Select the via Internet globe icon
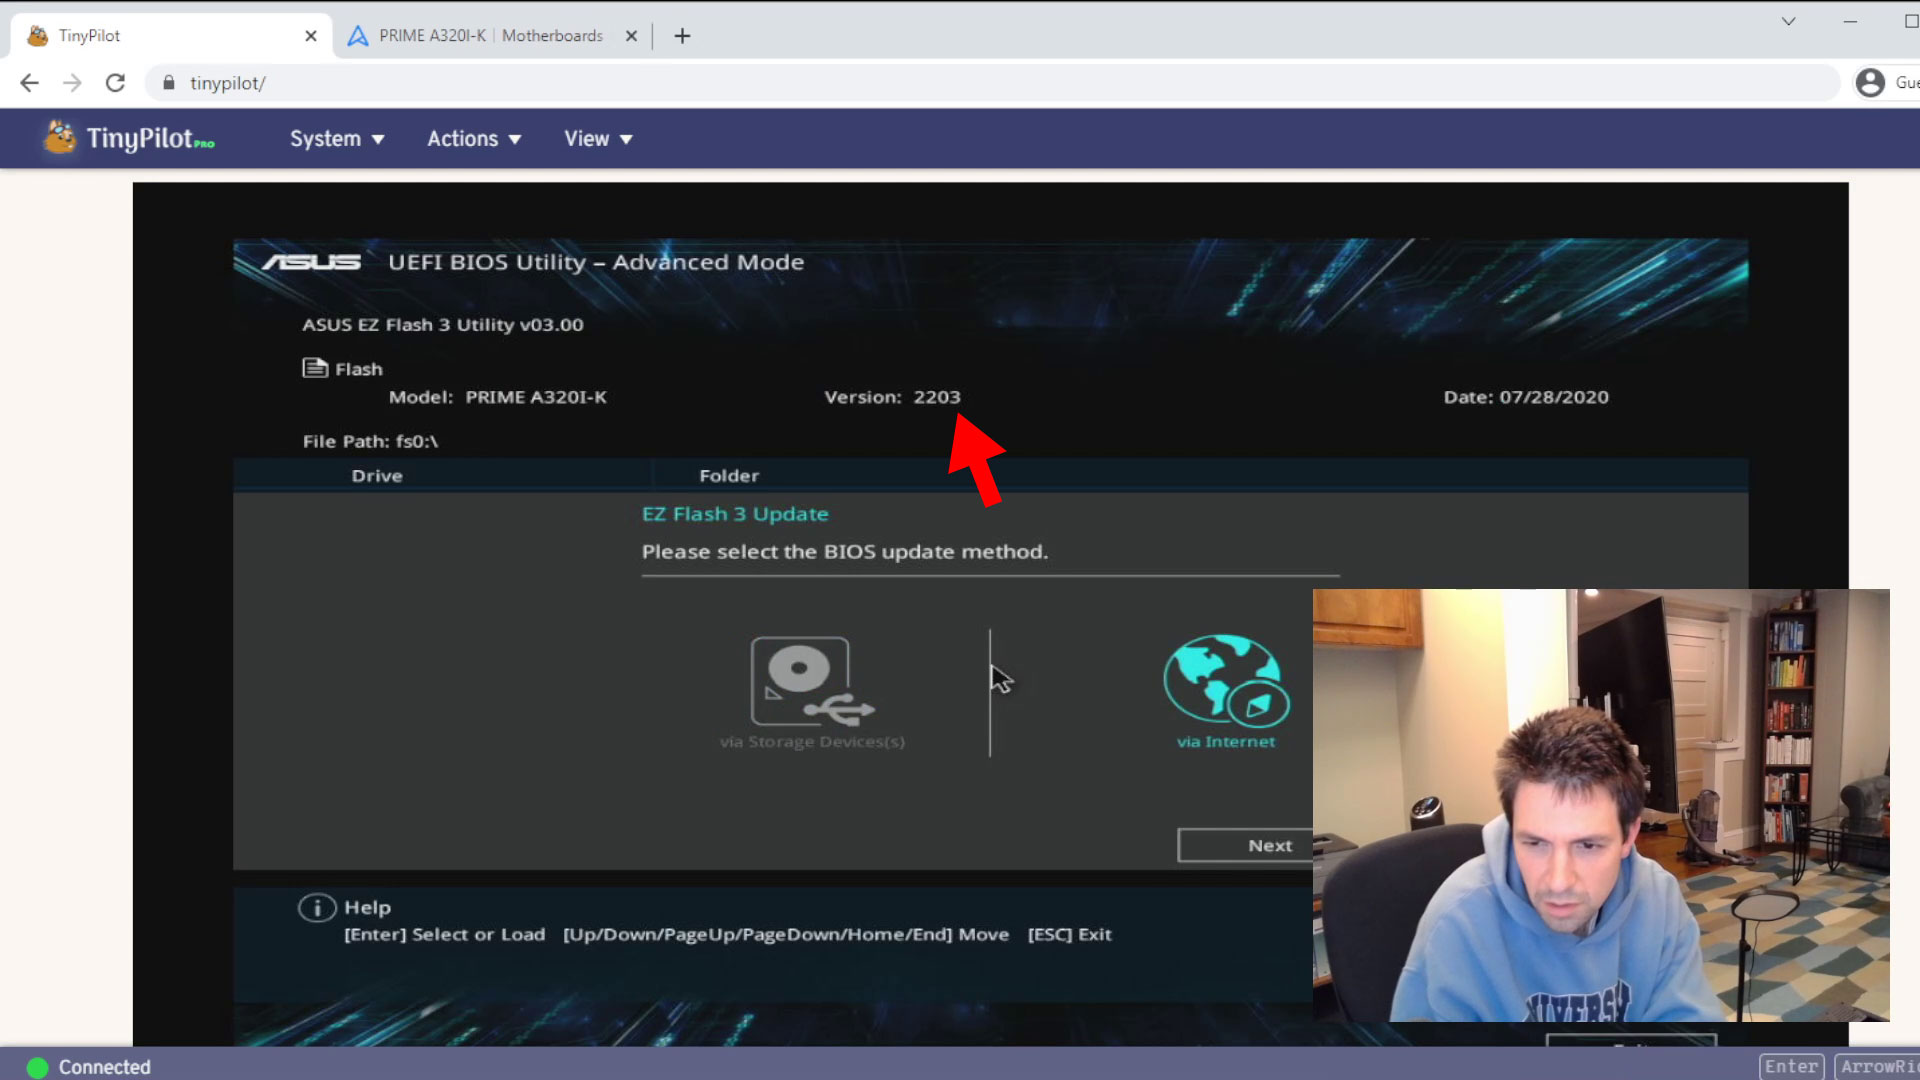1920x1080 pixels. (x=1225, y=680)
